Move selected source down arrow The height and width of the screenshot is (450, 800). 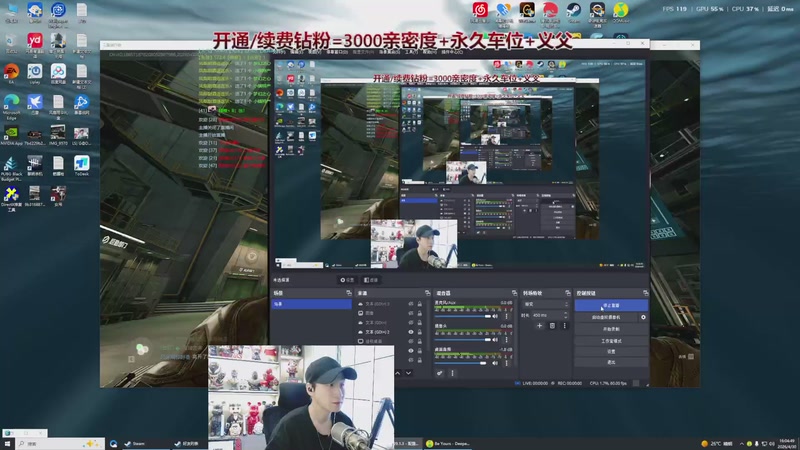[x=408, y=373]
